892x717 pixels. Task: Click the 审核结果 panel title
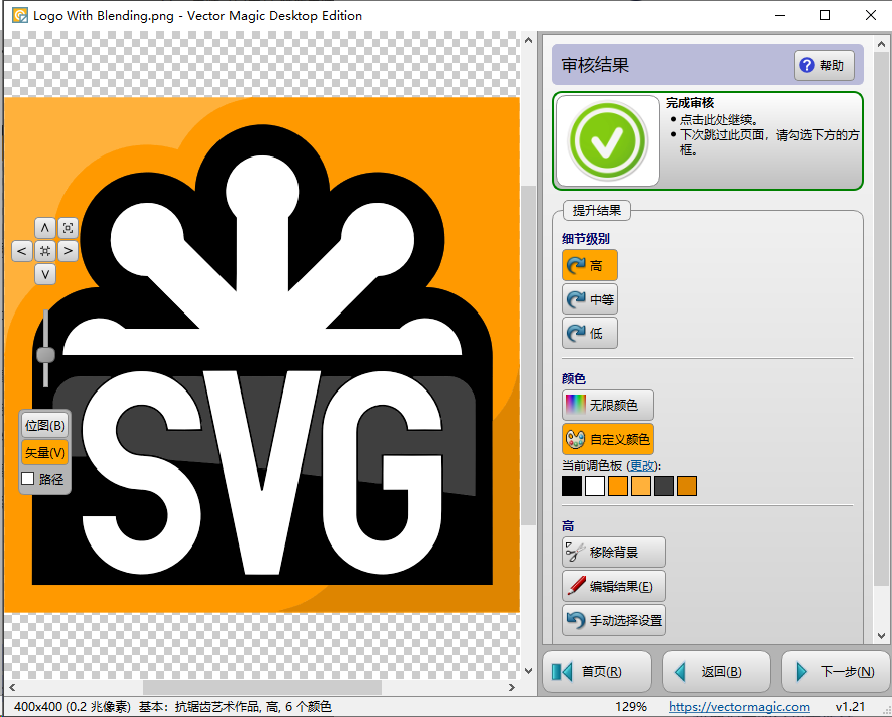point(595,65)
